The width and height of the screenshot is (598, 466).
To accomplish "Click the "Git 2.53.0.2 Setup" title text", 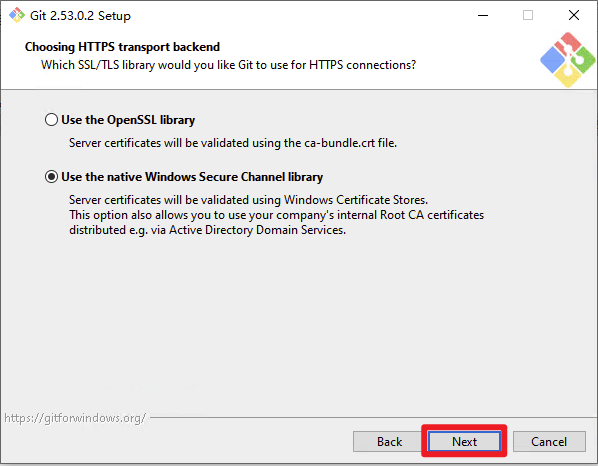I will pos(80,16).
